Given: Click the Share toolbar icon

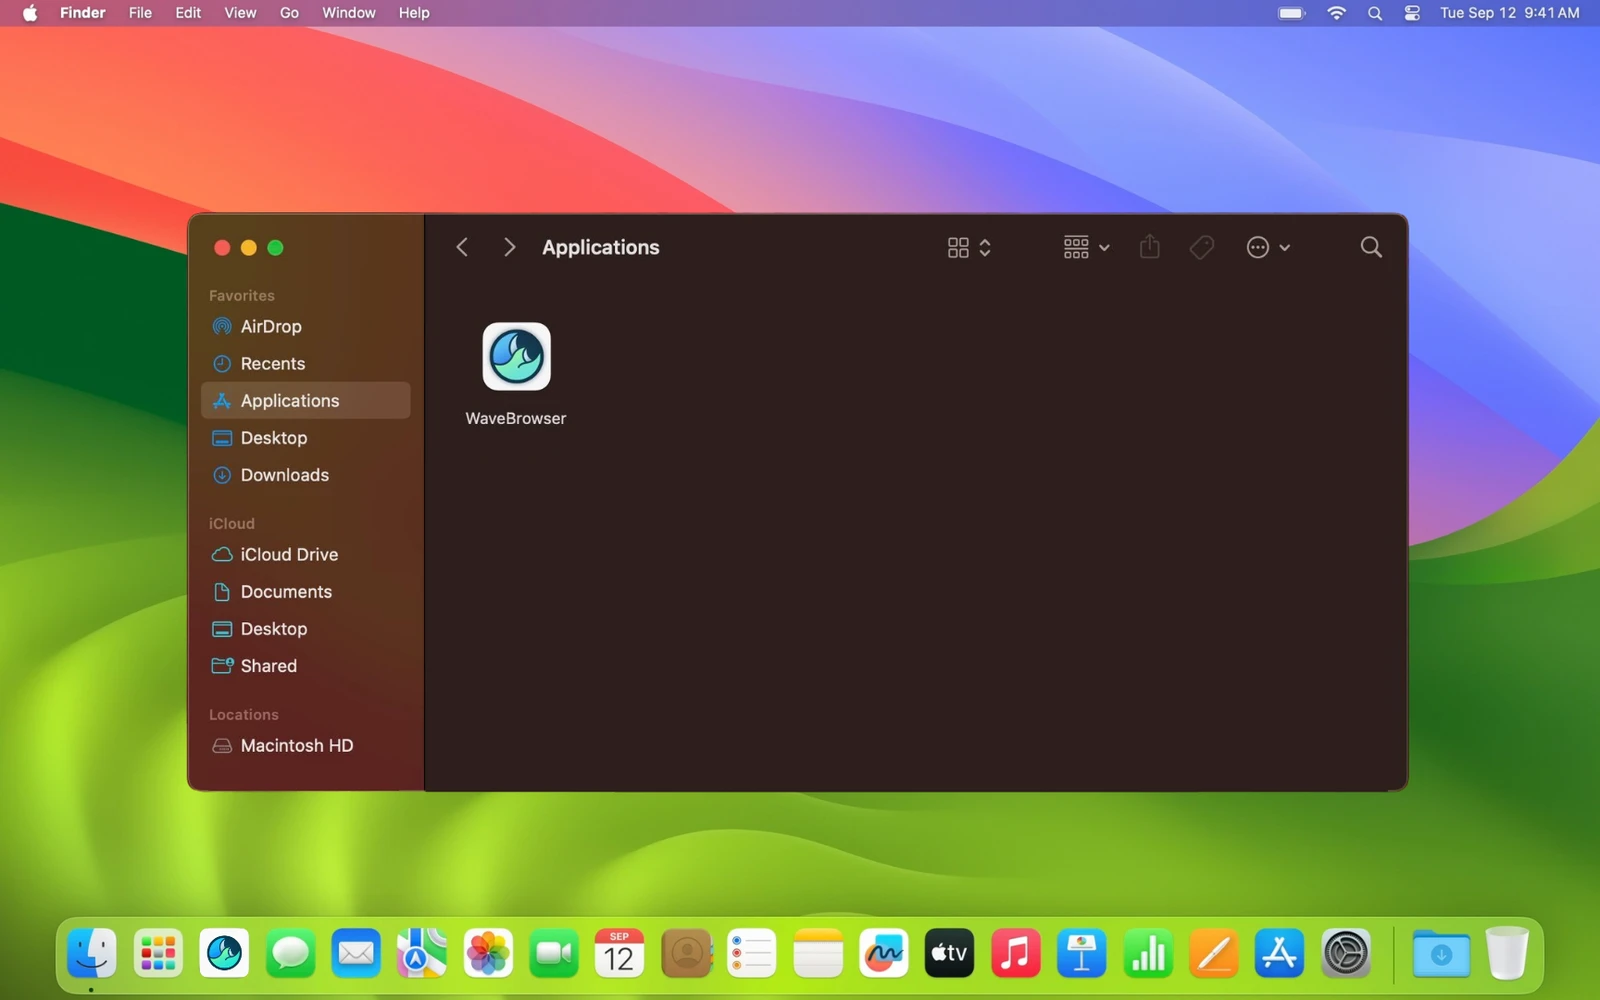Looking at the screenshot, I should (x=1150, y=247).
